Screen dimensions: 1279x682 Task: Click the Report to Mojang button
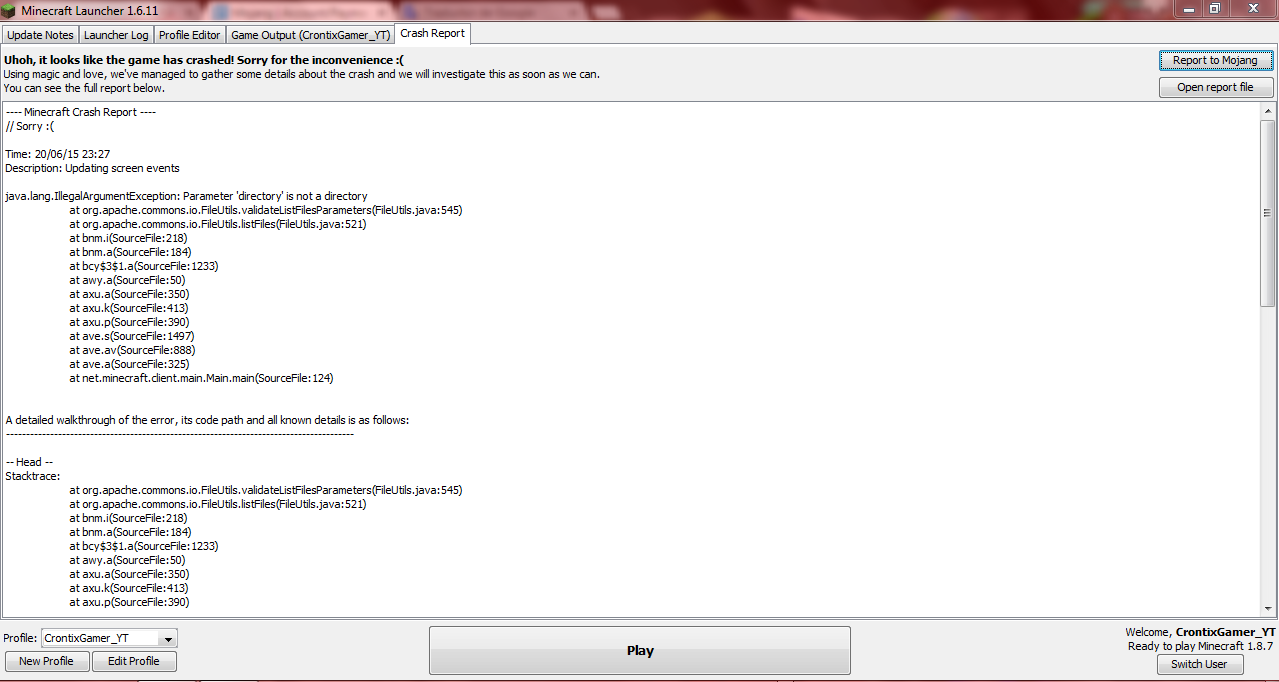1215,60
